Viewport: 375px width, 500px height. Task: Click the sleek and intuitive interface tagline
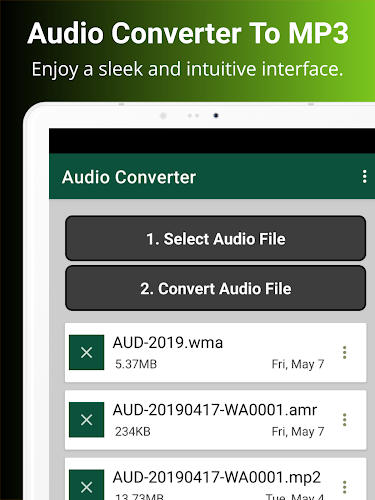(187, 69)
